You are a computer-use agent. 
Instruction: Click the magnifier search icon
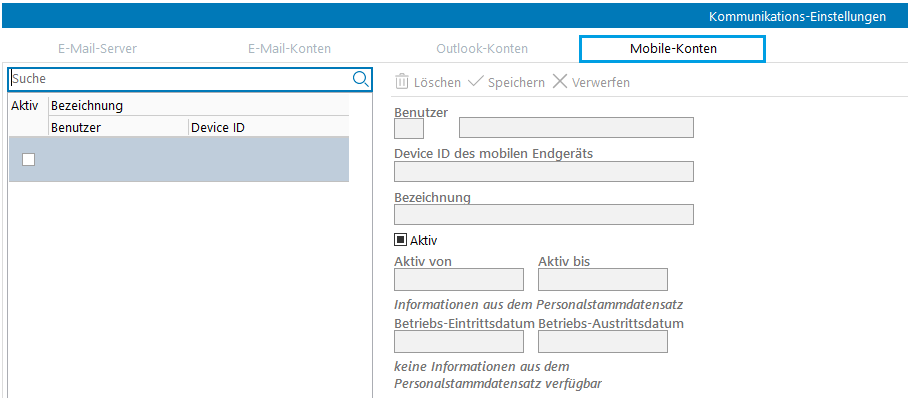pyautogui.click(x=361, y=79)
